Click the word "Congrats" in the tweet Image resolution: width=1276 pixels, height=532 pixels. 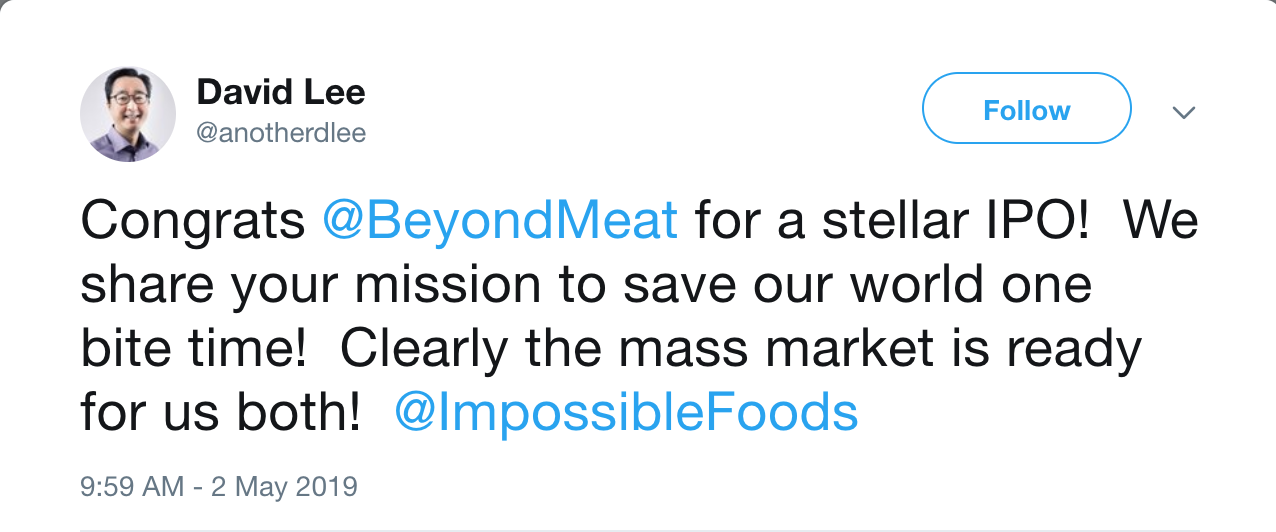[x=193, y=221]
